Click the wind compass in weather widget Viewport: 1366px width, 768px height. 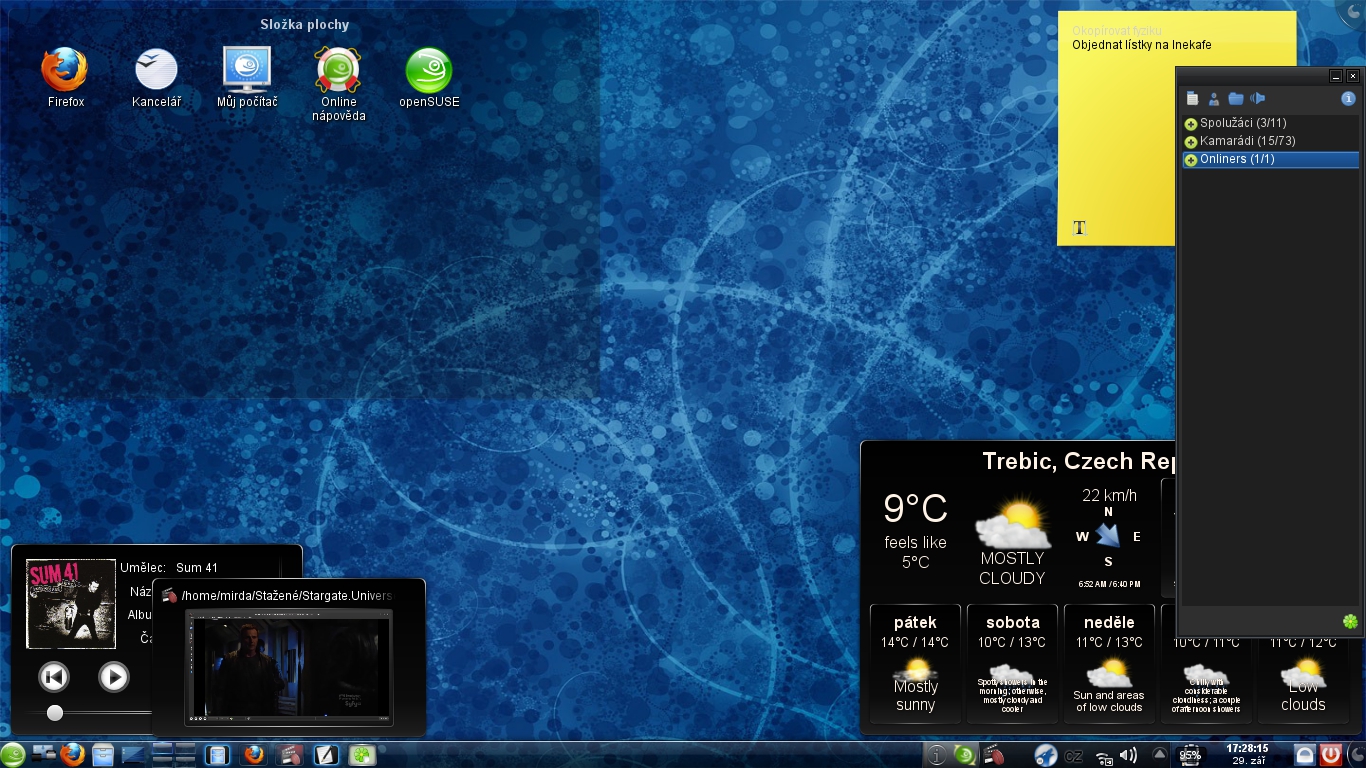[1108, 537]
